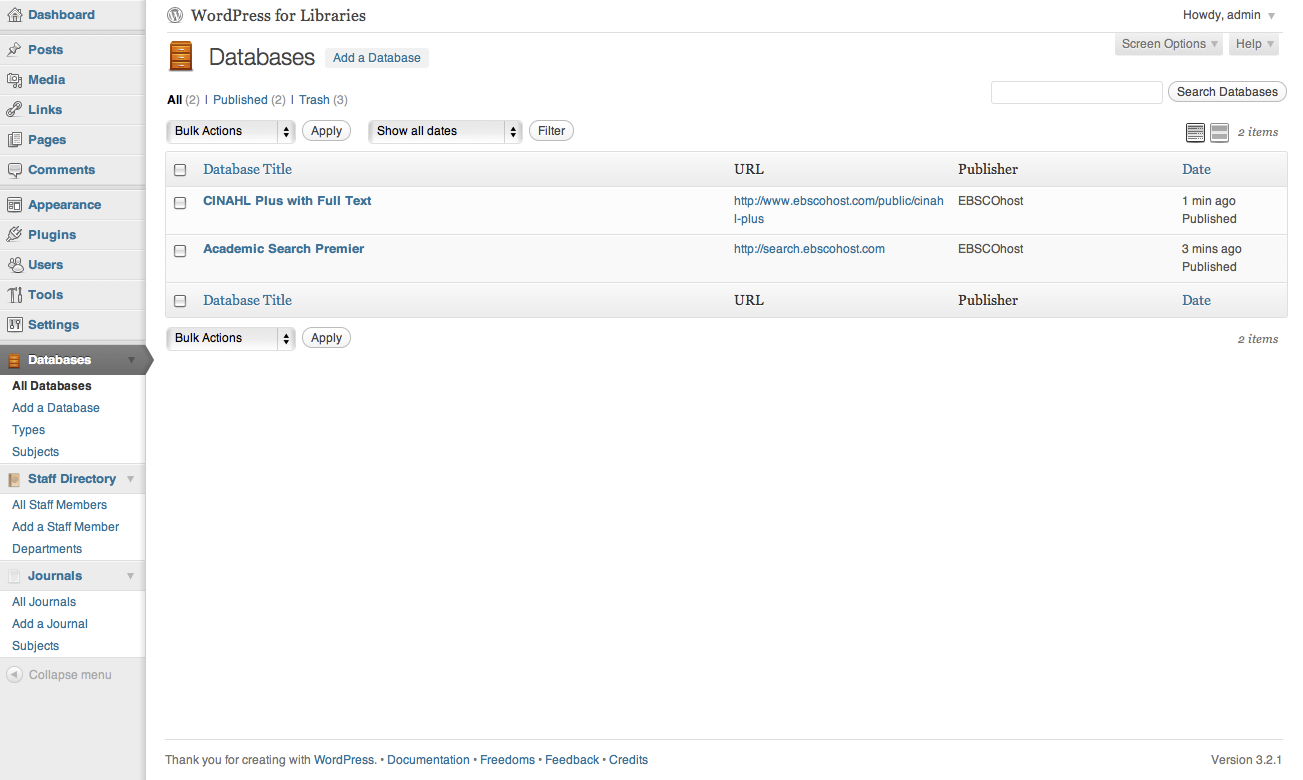This screenshot has height=780, width=1303.
Task: Sort by the Date column header
Action: [x=1196, y=170]
